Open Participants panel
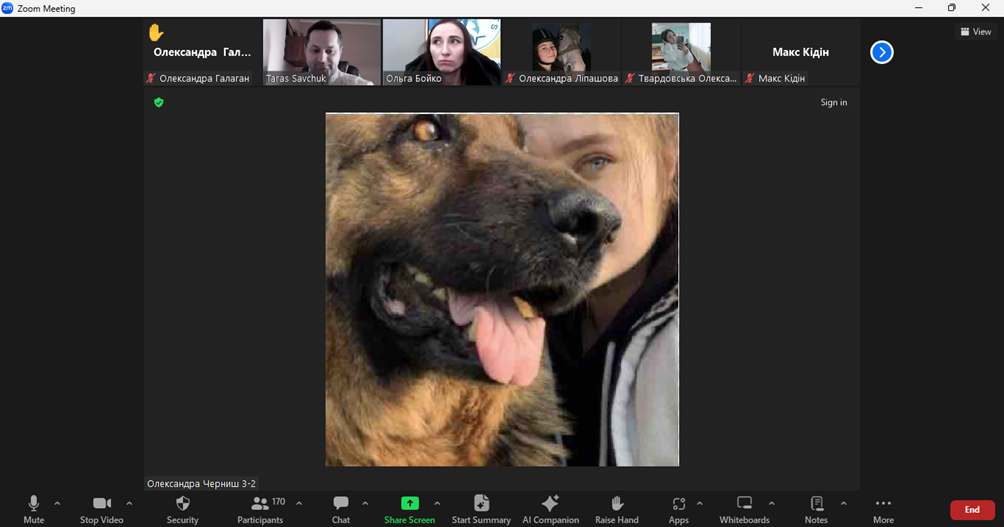Viewport: 1004px width, 527px height. click(260, 510)
